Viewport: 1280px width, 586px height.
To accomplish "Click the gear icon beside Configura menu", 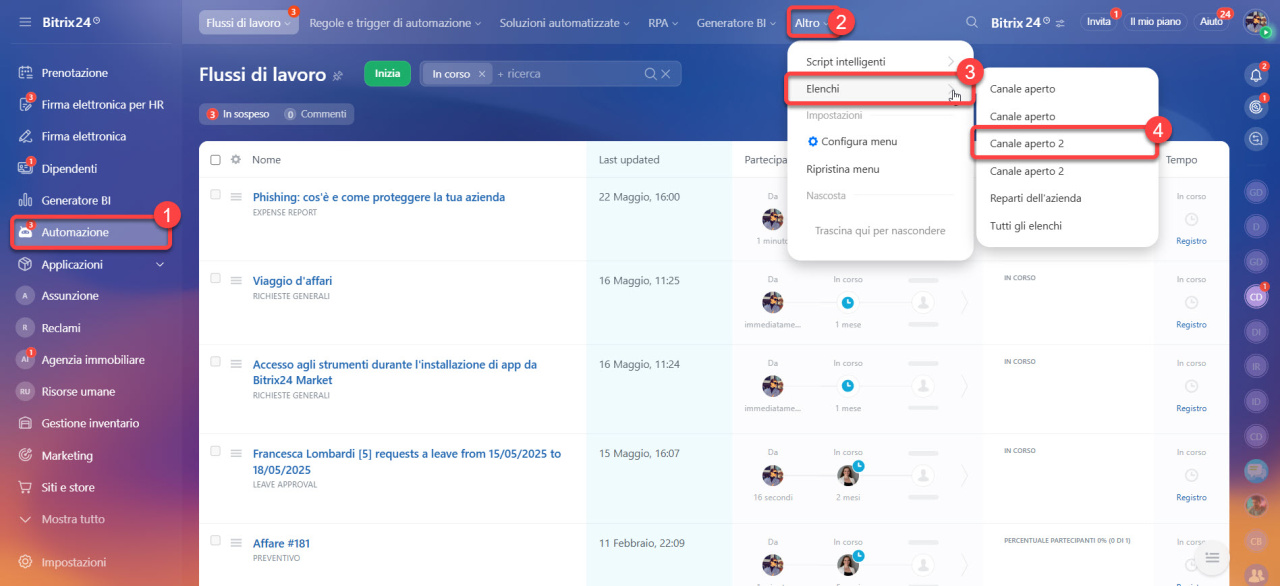I will pyautogui.click(x=813, y=142).
